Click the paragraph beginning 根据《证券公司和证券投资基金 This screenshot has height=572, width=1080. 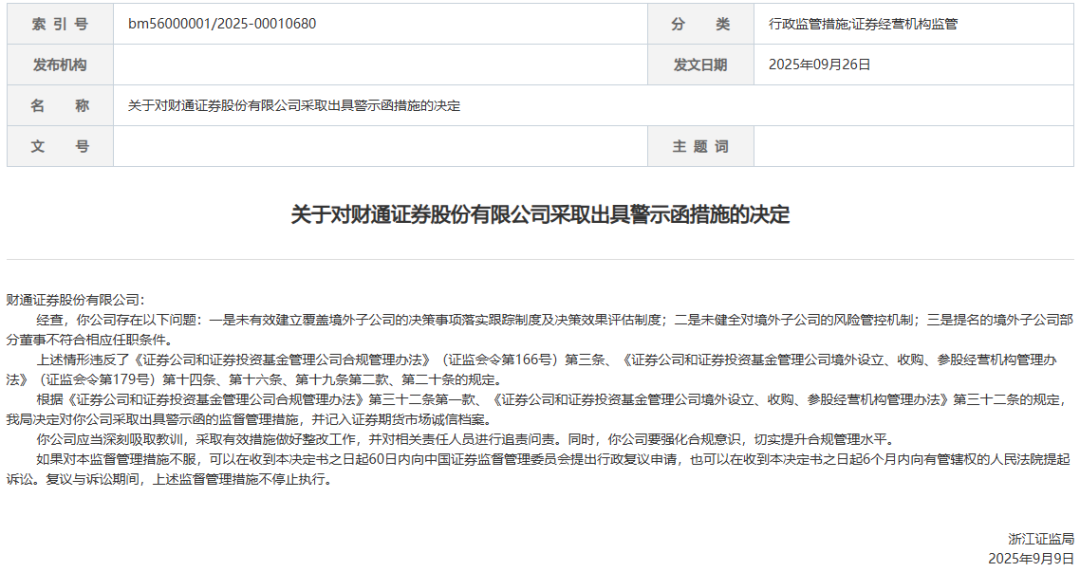pos(537,409)
